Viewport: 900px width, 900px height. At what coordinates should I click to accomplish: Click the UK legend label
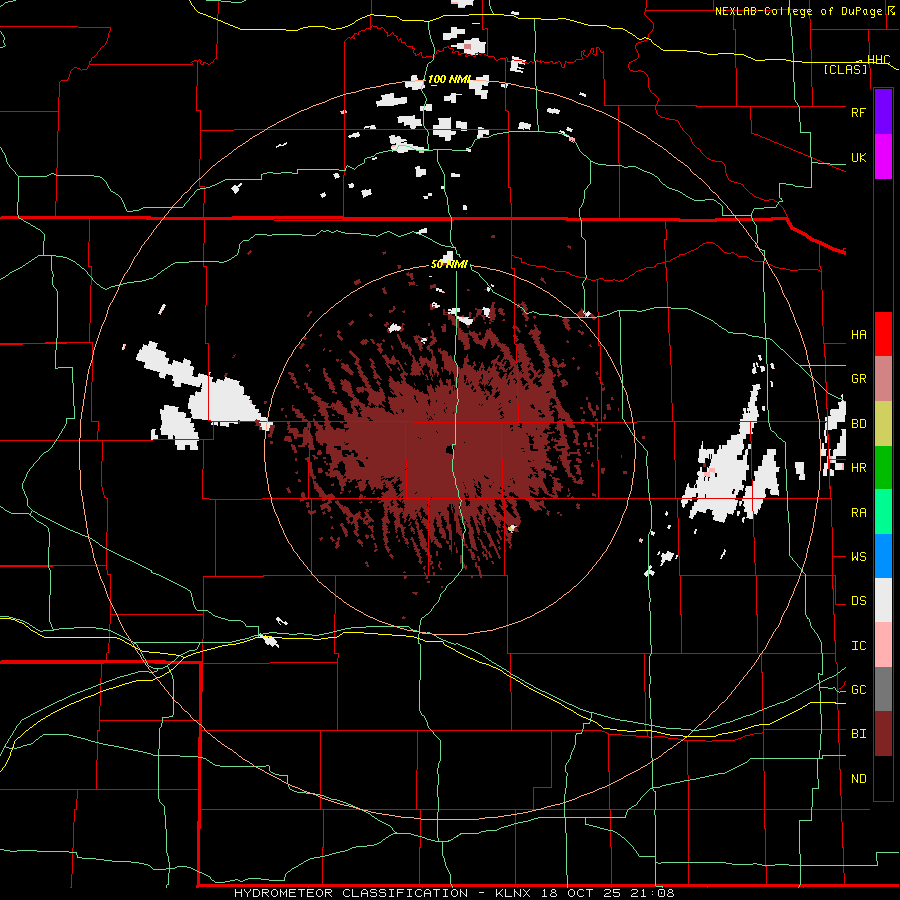[x=859, y=158]
